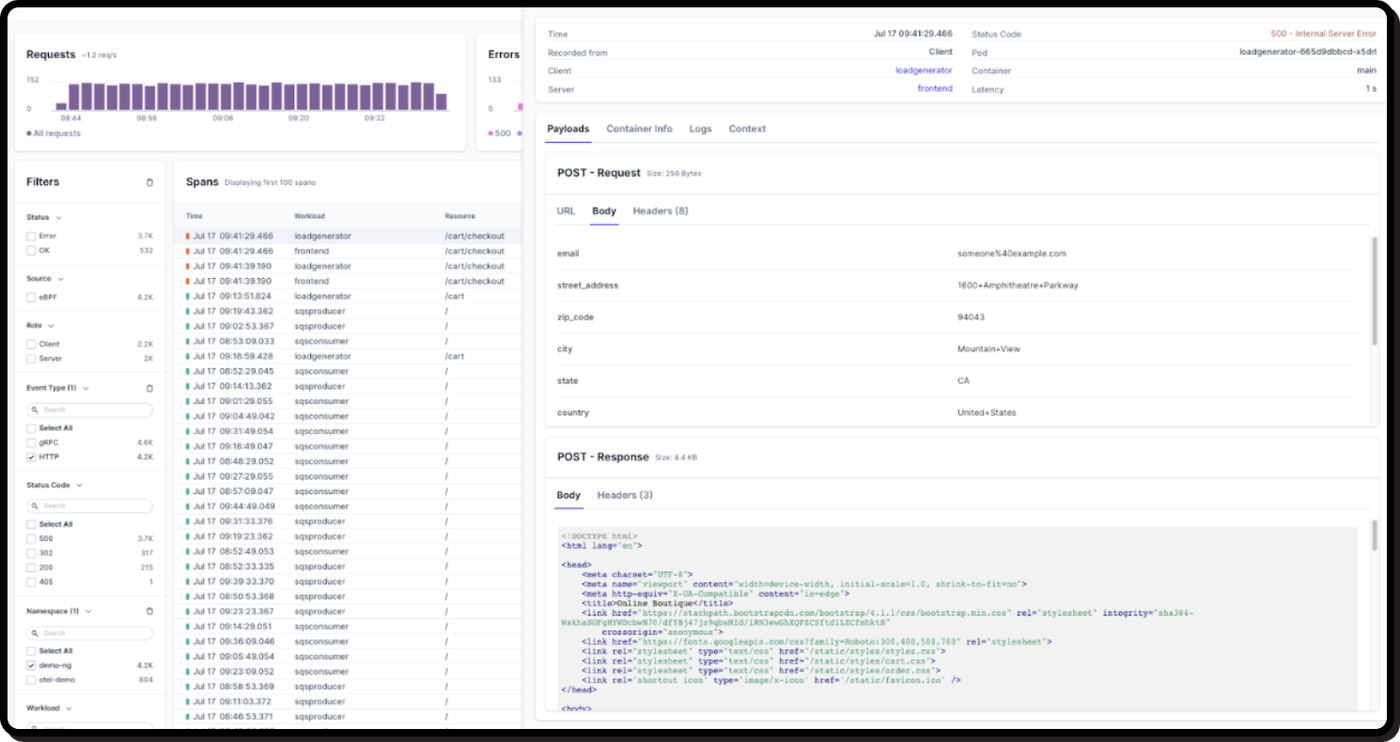Check the otel-demo namespace
Image resolution: width=1400 pixels, height=742 pixels.
point(31,680)
